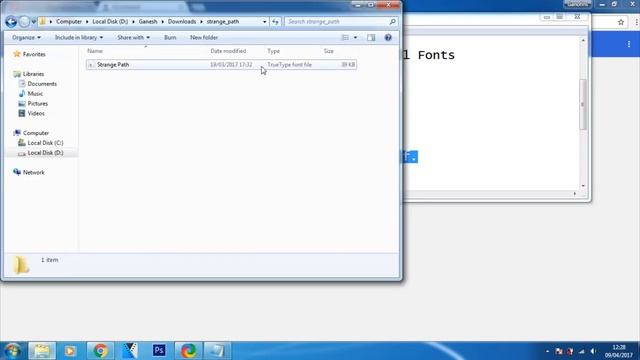Sort by the Size column header
This screenshot has width=640, height=360.
pos(329,51)
